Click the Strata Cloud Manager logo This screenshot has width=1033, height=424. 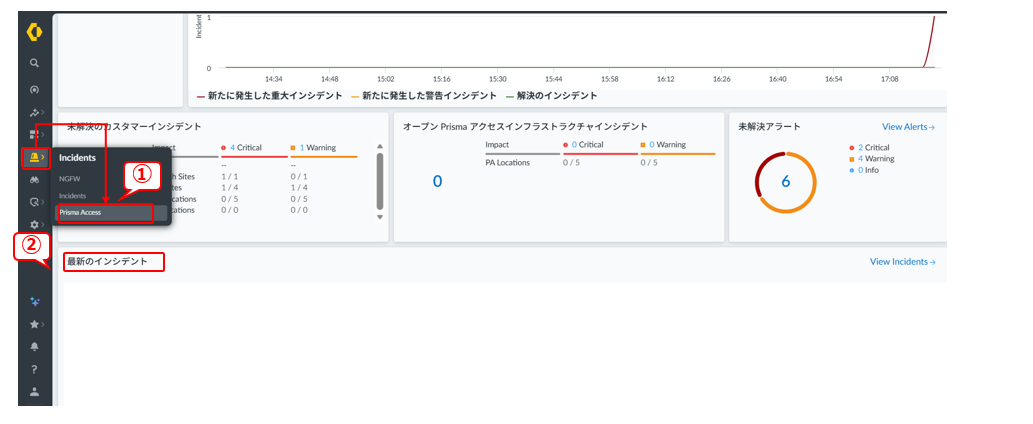click(x=34, y=31)
